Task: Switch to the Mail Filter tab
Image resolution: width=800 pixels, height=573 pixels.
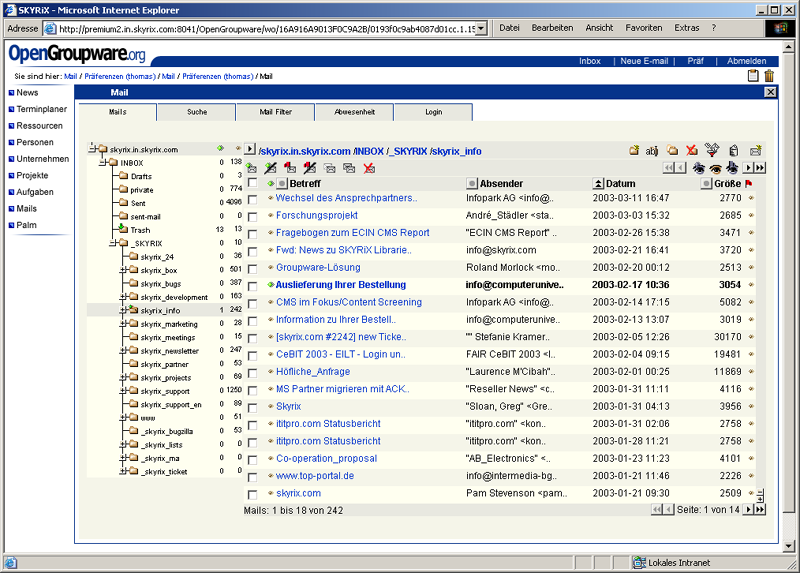Action: 276,112
